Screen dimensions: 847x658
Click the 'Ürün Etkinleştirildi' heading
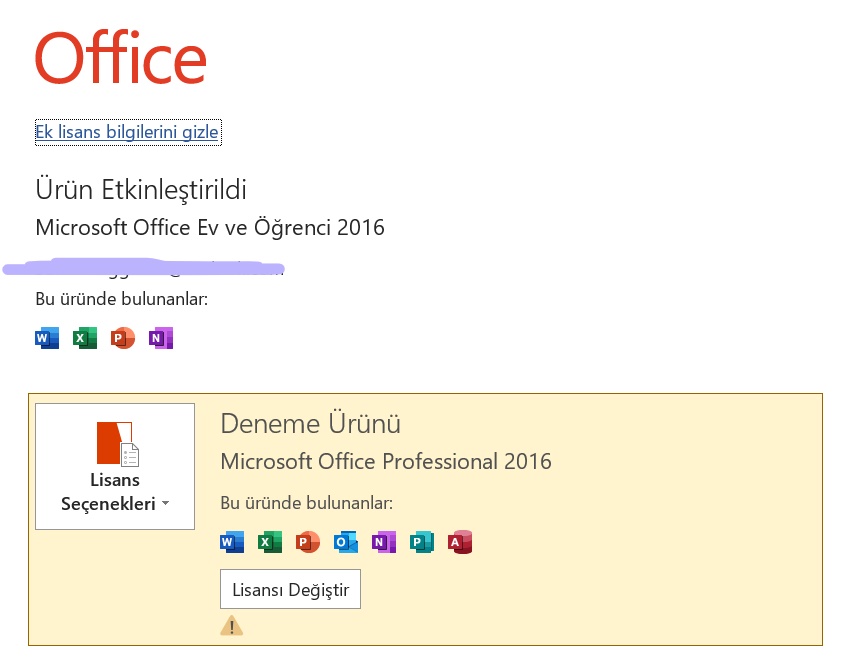(141, 190)
